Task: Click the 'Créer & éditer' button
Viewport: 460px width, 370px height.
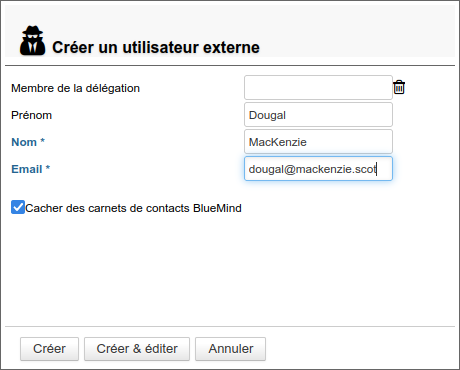Action: point(137,349)
